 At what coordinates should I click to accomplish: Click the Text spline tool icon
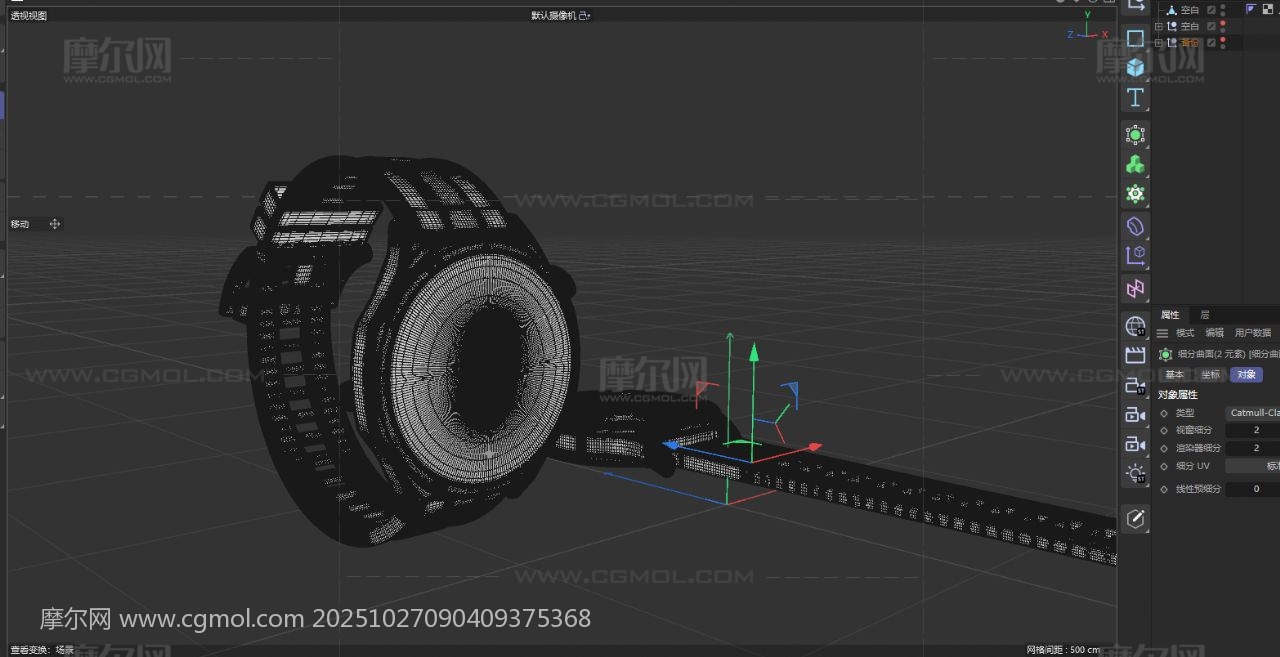point(1135,98)
